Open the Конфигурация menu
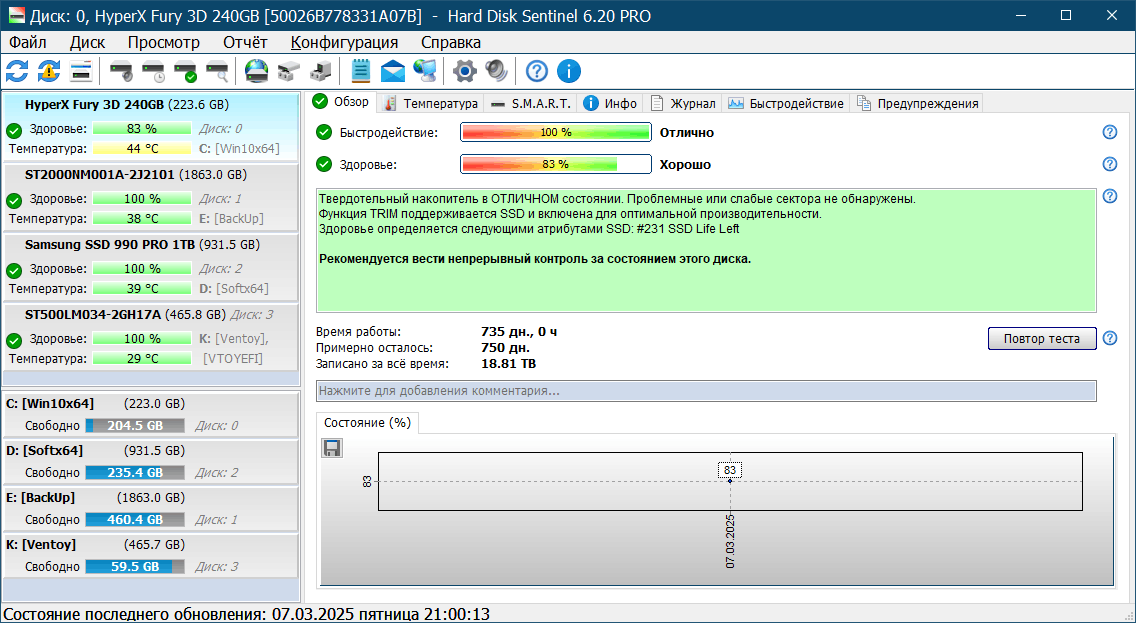1136x623 pixels. 344,42
